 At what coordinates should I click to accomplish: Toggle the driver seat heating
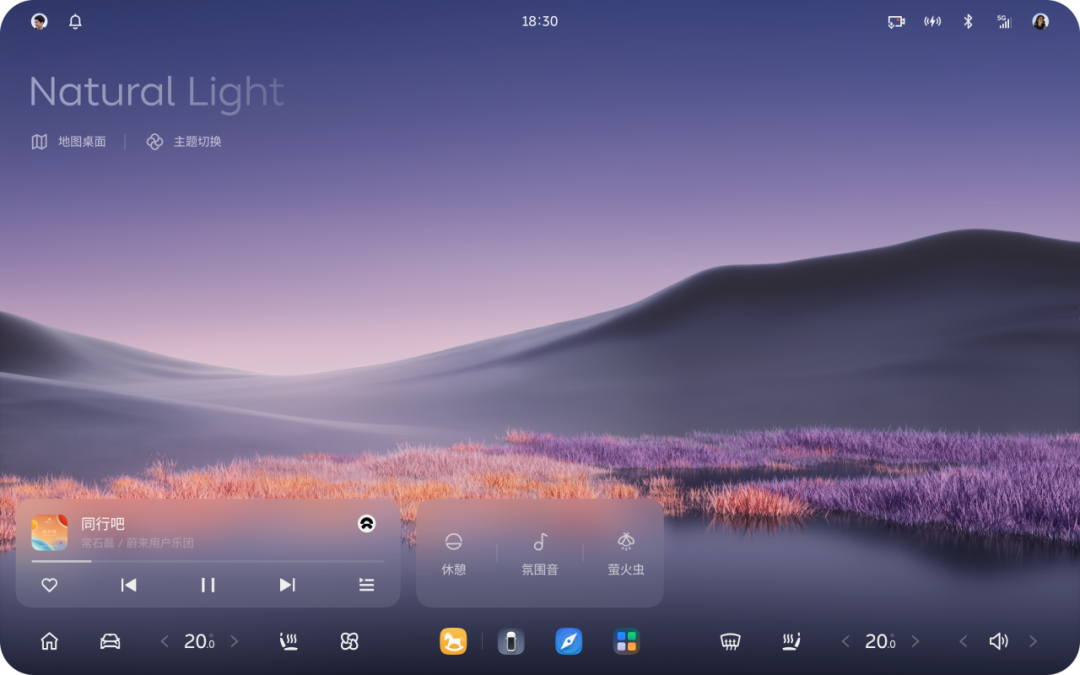pyautogui.click(x=289, y=641)
